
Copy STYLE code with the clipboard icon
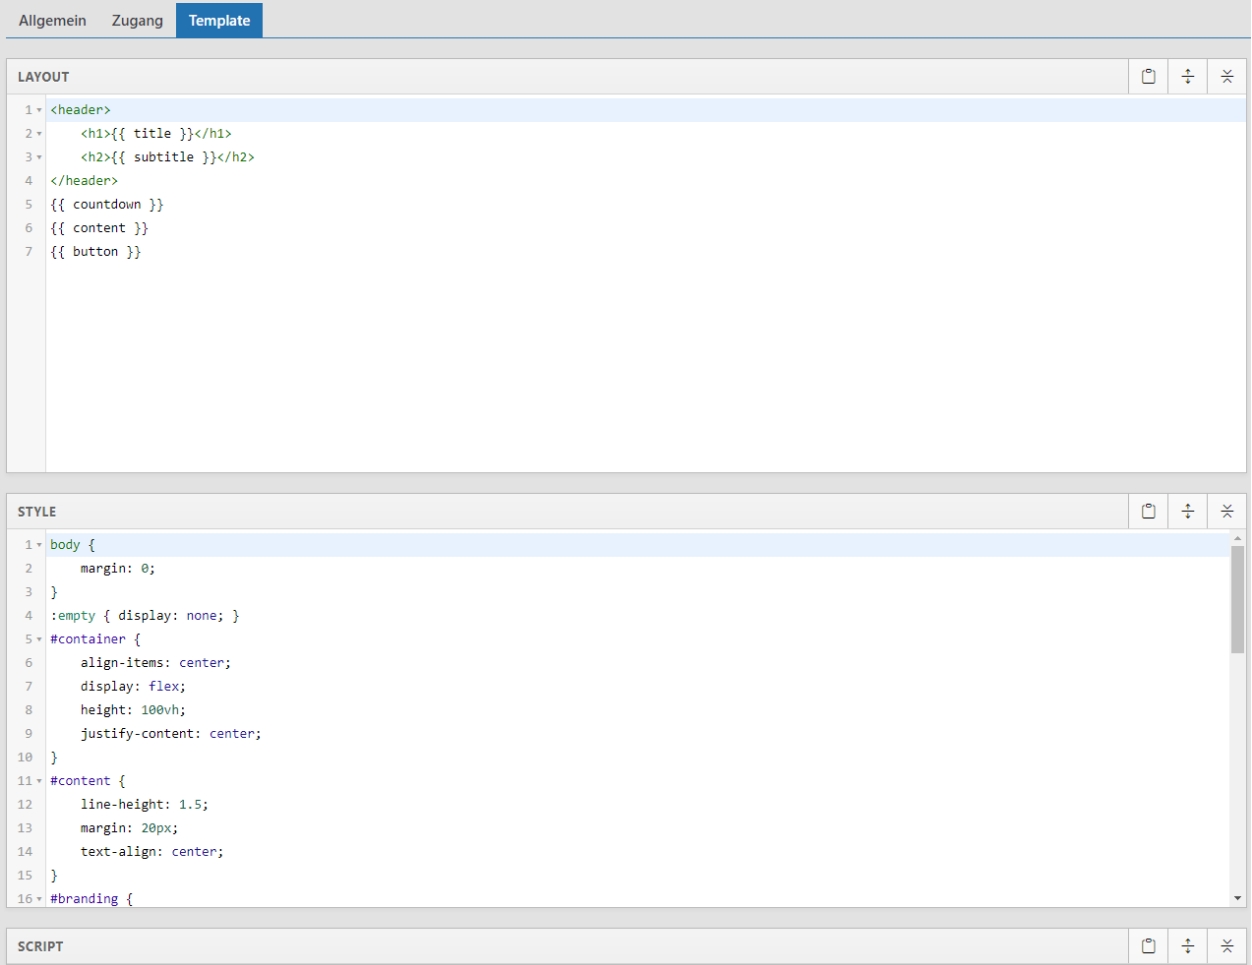coord(1148,512)
